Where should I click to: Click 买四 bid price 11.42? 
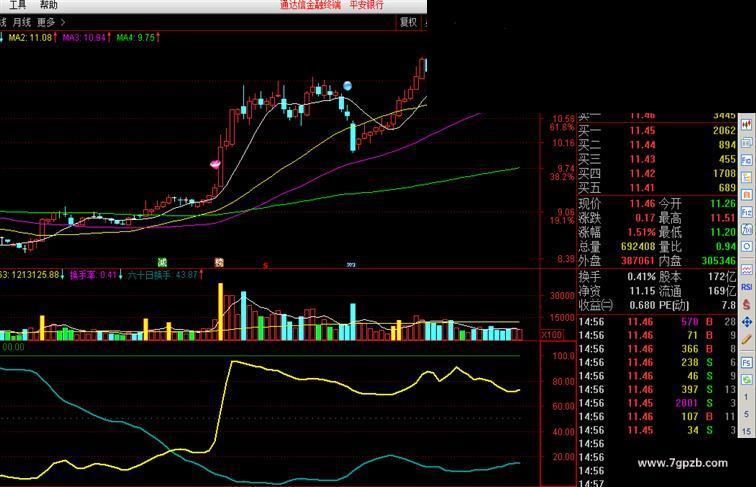pyautogui.click(x=642, y=174)
